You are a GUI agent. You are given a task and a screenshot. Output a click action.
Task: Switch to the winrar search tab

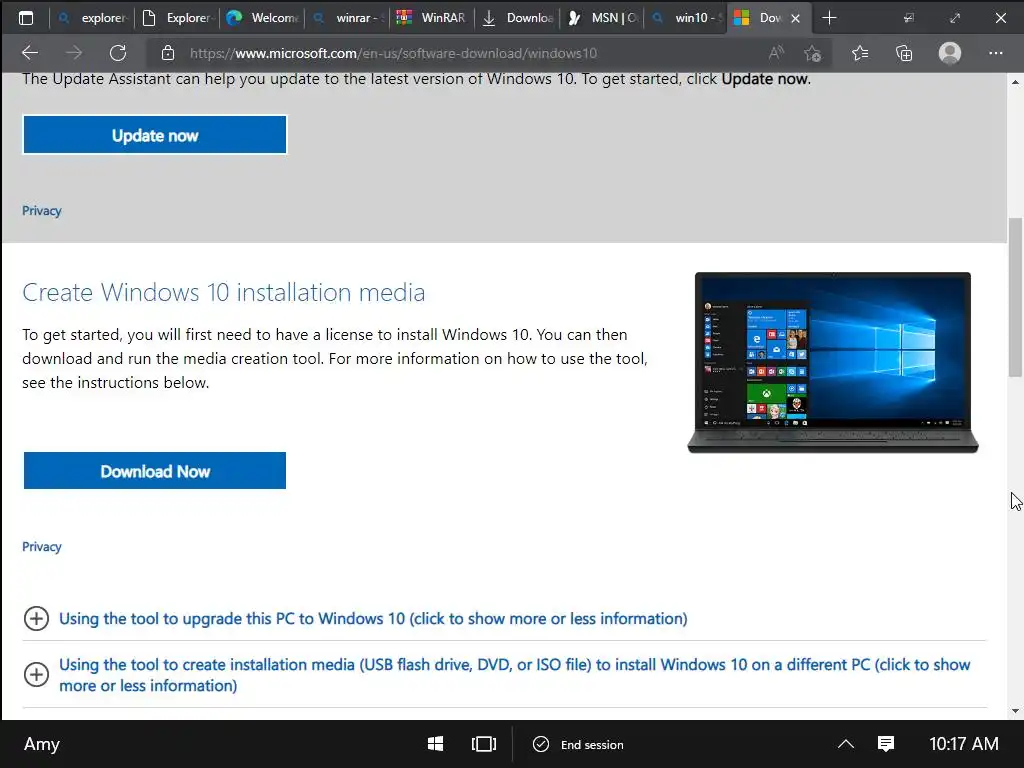coord(347,18)
